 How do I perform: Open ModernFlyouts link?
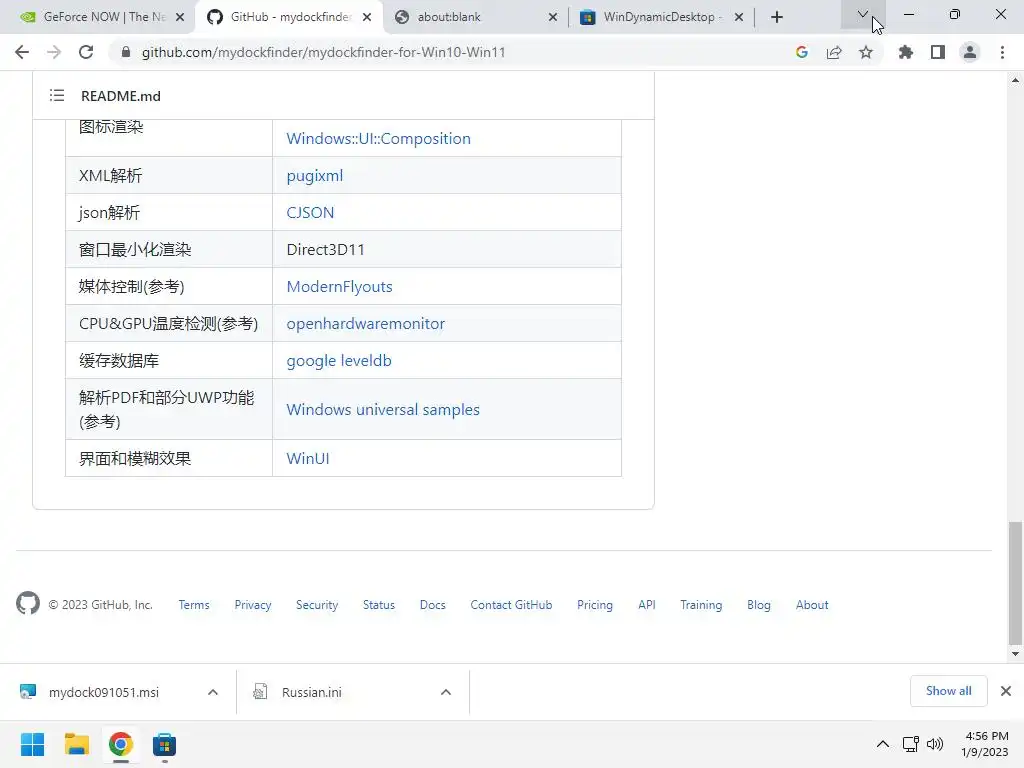click(340, 287)
